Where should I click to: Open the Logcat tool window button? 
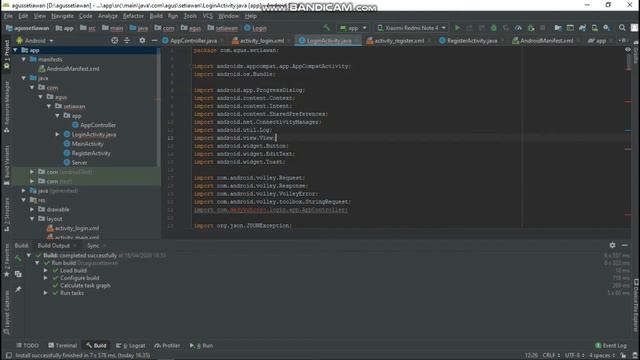coord(131,345)
